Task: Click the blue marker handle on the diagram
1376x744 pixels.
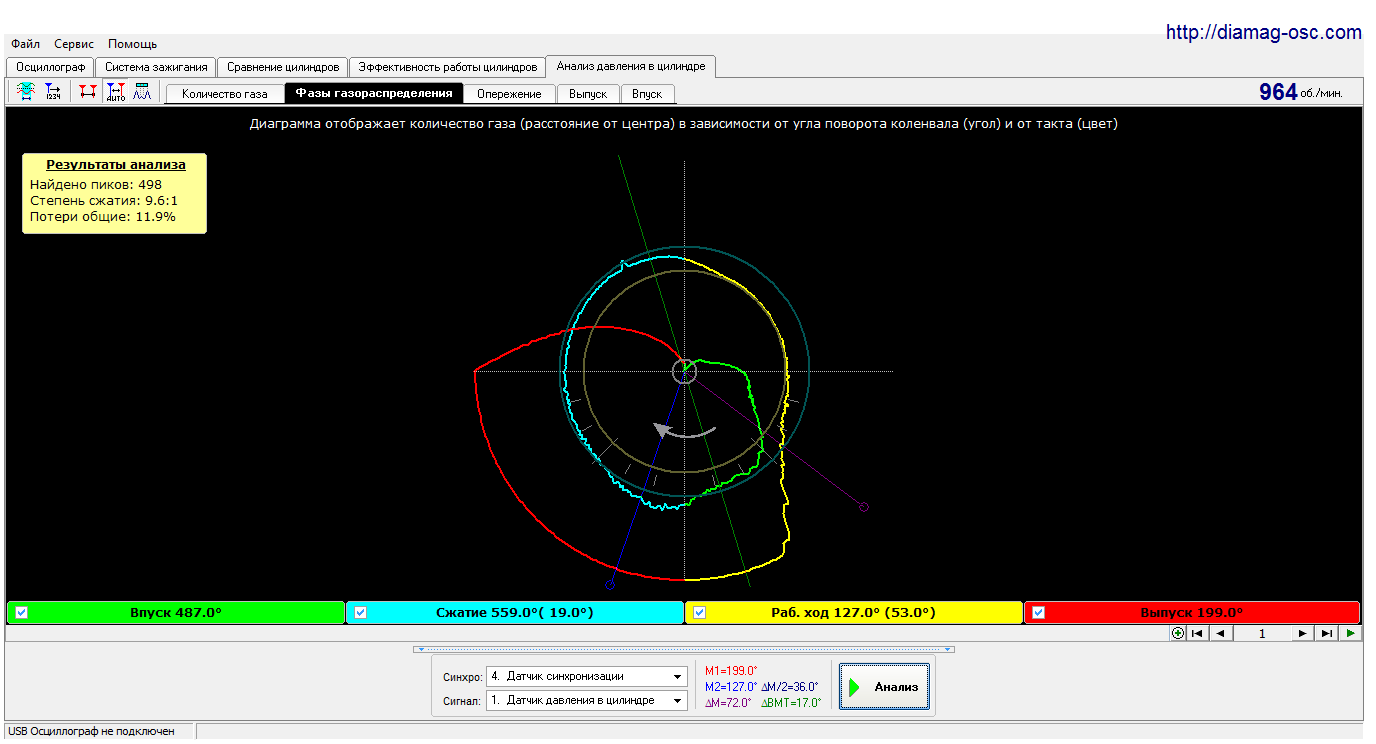Action: 610,583
